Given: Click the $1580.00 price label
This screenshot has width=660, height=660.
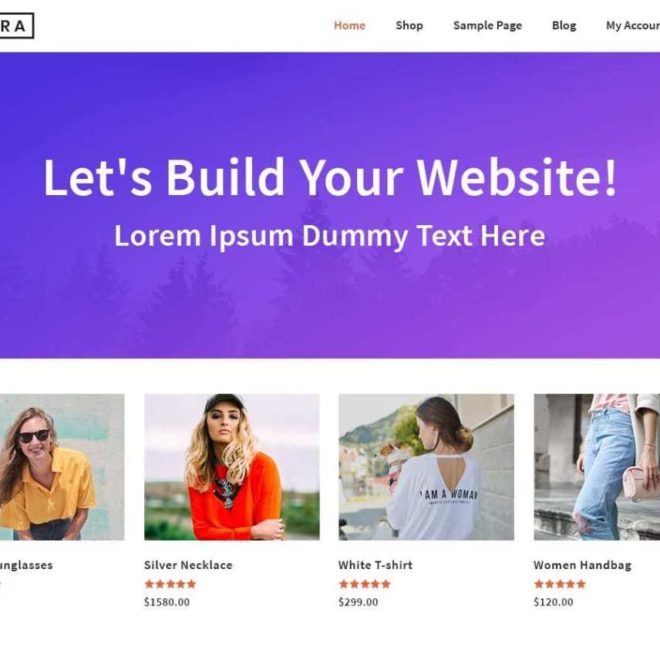Looking at the screenshot, I should coord(167,602).
